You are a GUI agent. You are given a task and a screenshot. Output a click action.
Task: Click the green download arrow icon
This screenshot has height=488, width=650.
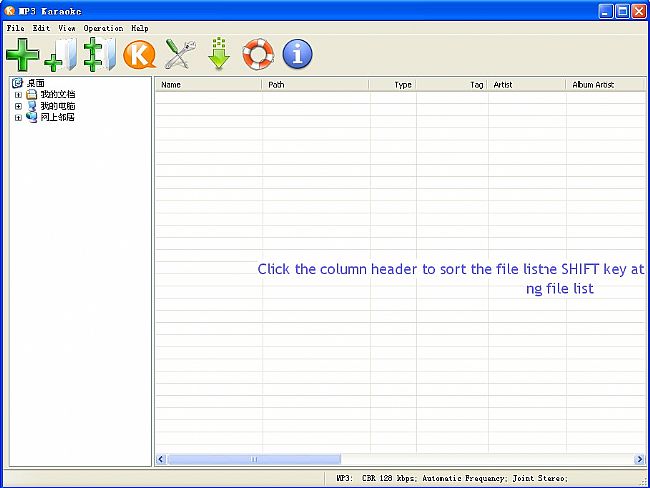(219, 53)
